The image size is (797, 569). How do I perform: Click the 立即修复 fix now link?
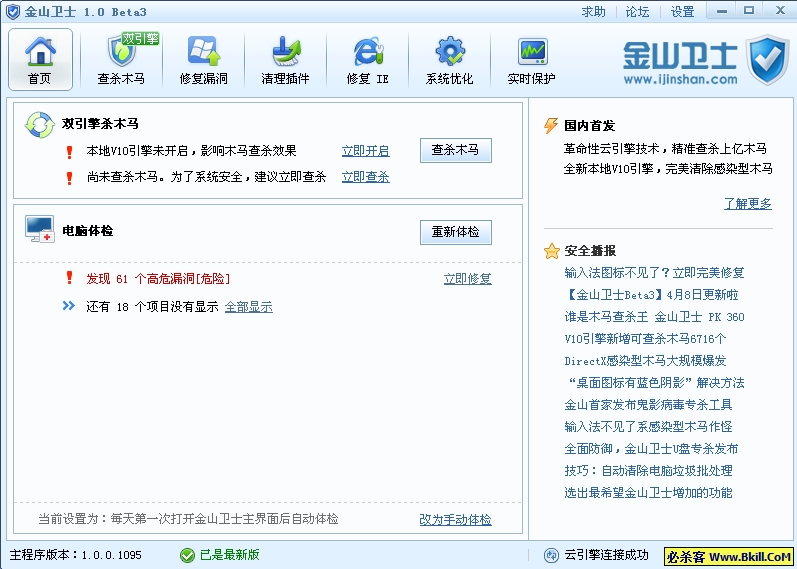467,279
